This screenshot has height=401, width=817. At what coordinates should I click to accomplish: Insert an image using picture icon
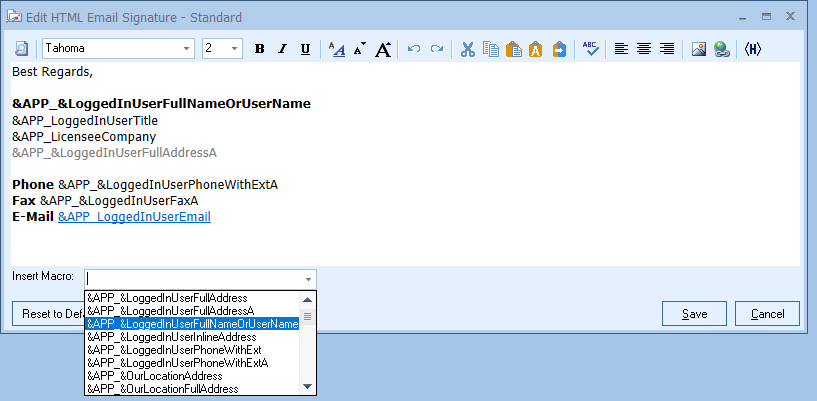(x=700, y=49)
